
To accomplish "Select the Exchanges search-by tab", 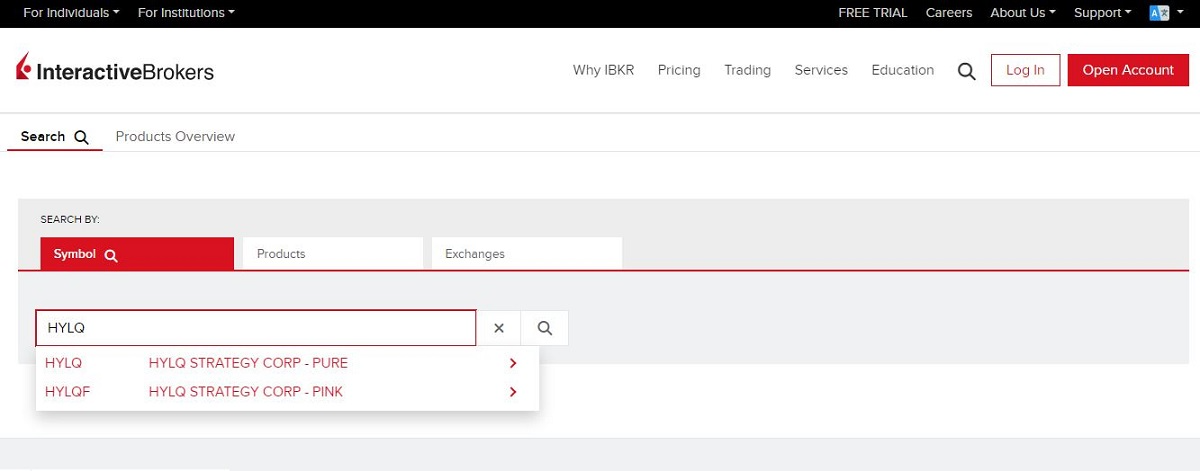I will click(527, 254).
